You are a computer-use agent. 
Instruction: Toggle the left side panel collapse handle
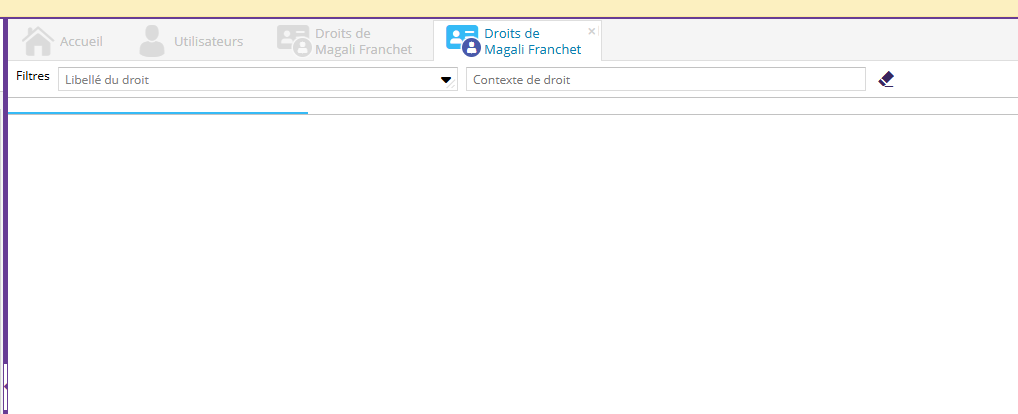coord(5,386)
